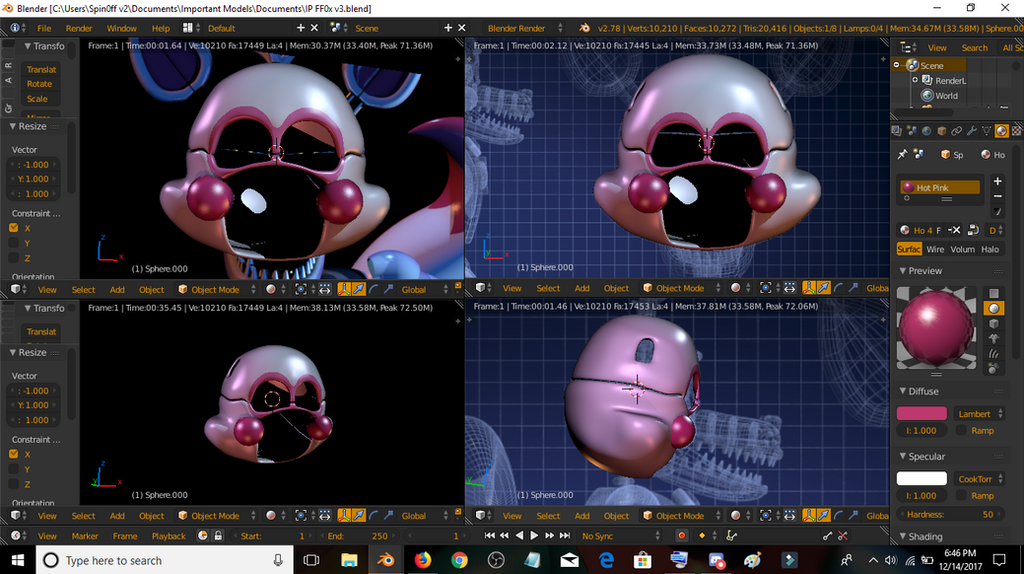Add a material slot with plus button
Image resolution: width=1024 pixels, height=574 pixels.
coord(997,182)
